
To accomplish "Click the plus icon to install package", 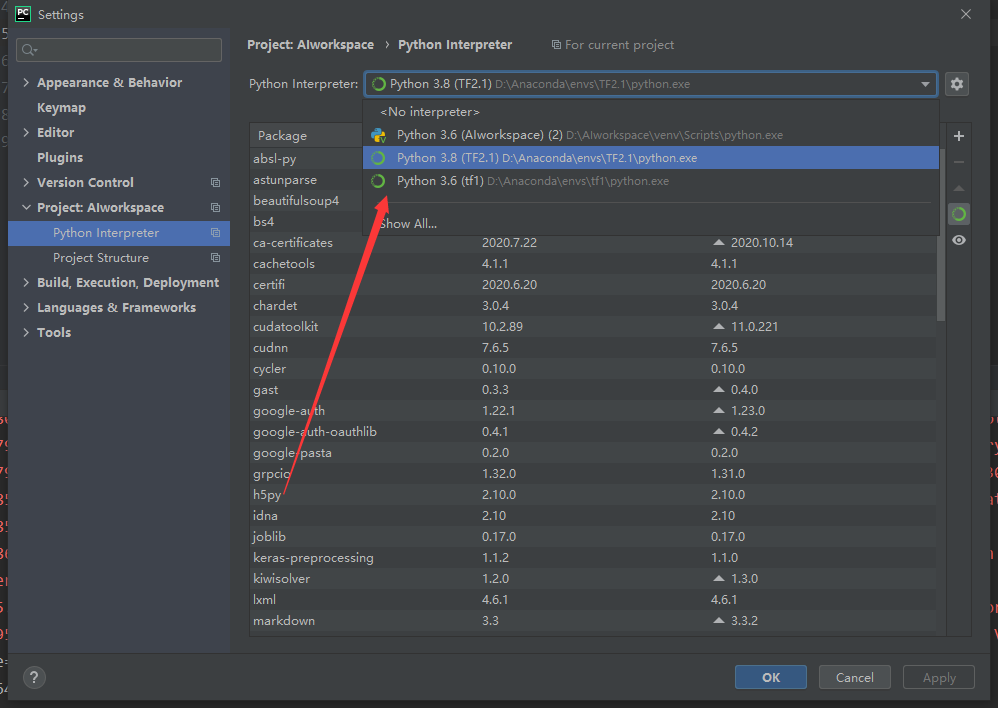I will (959, 136).
